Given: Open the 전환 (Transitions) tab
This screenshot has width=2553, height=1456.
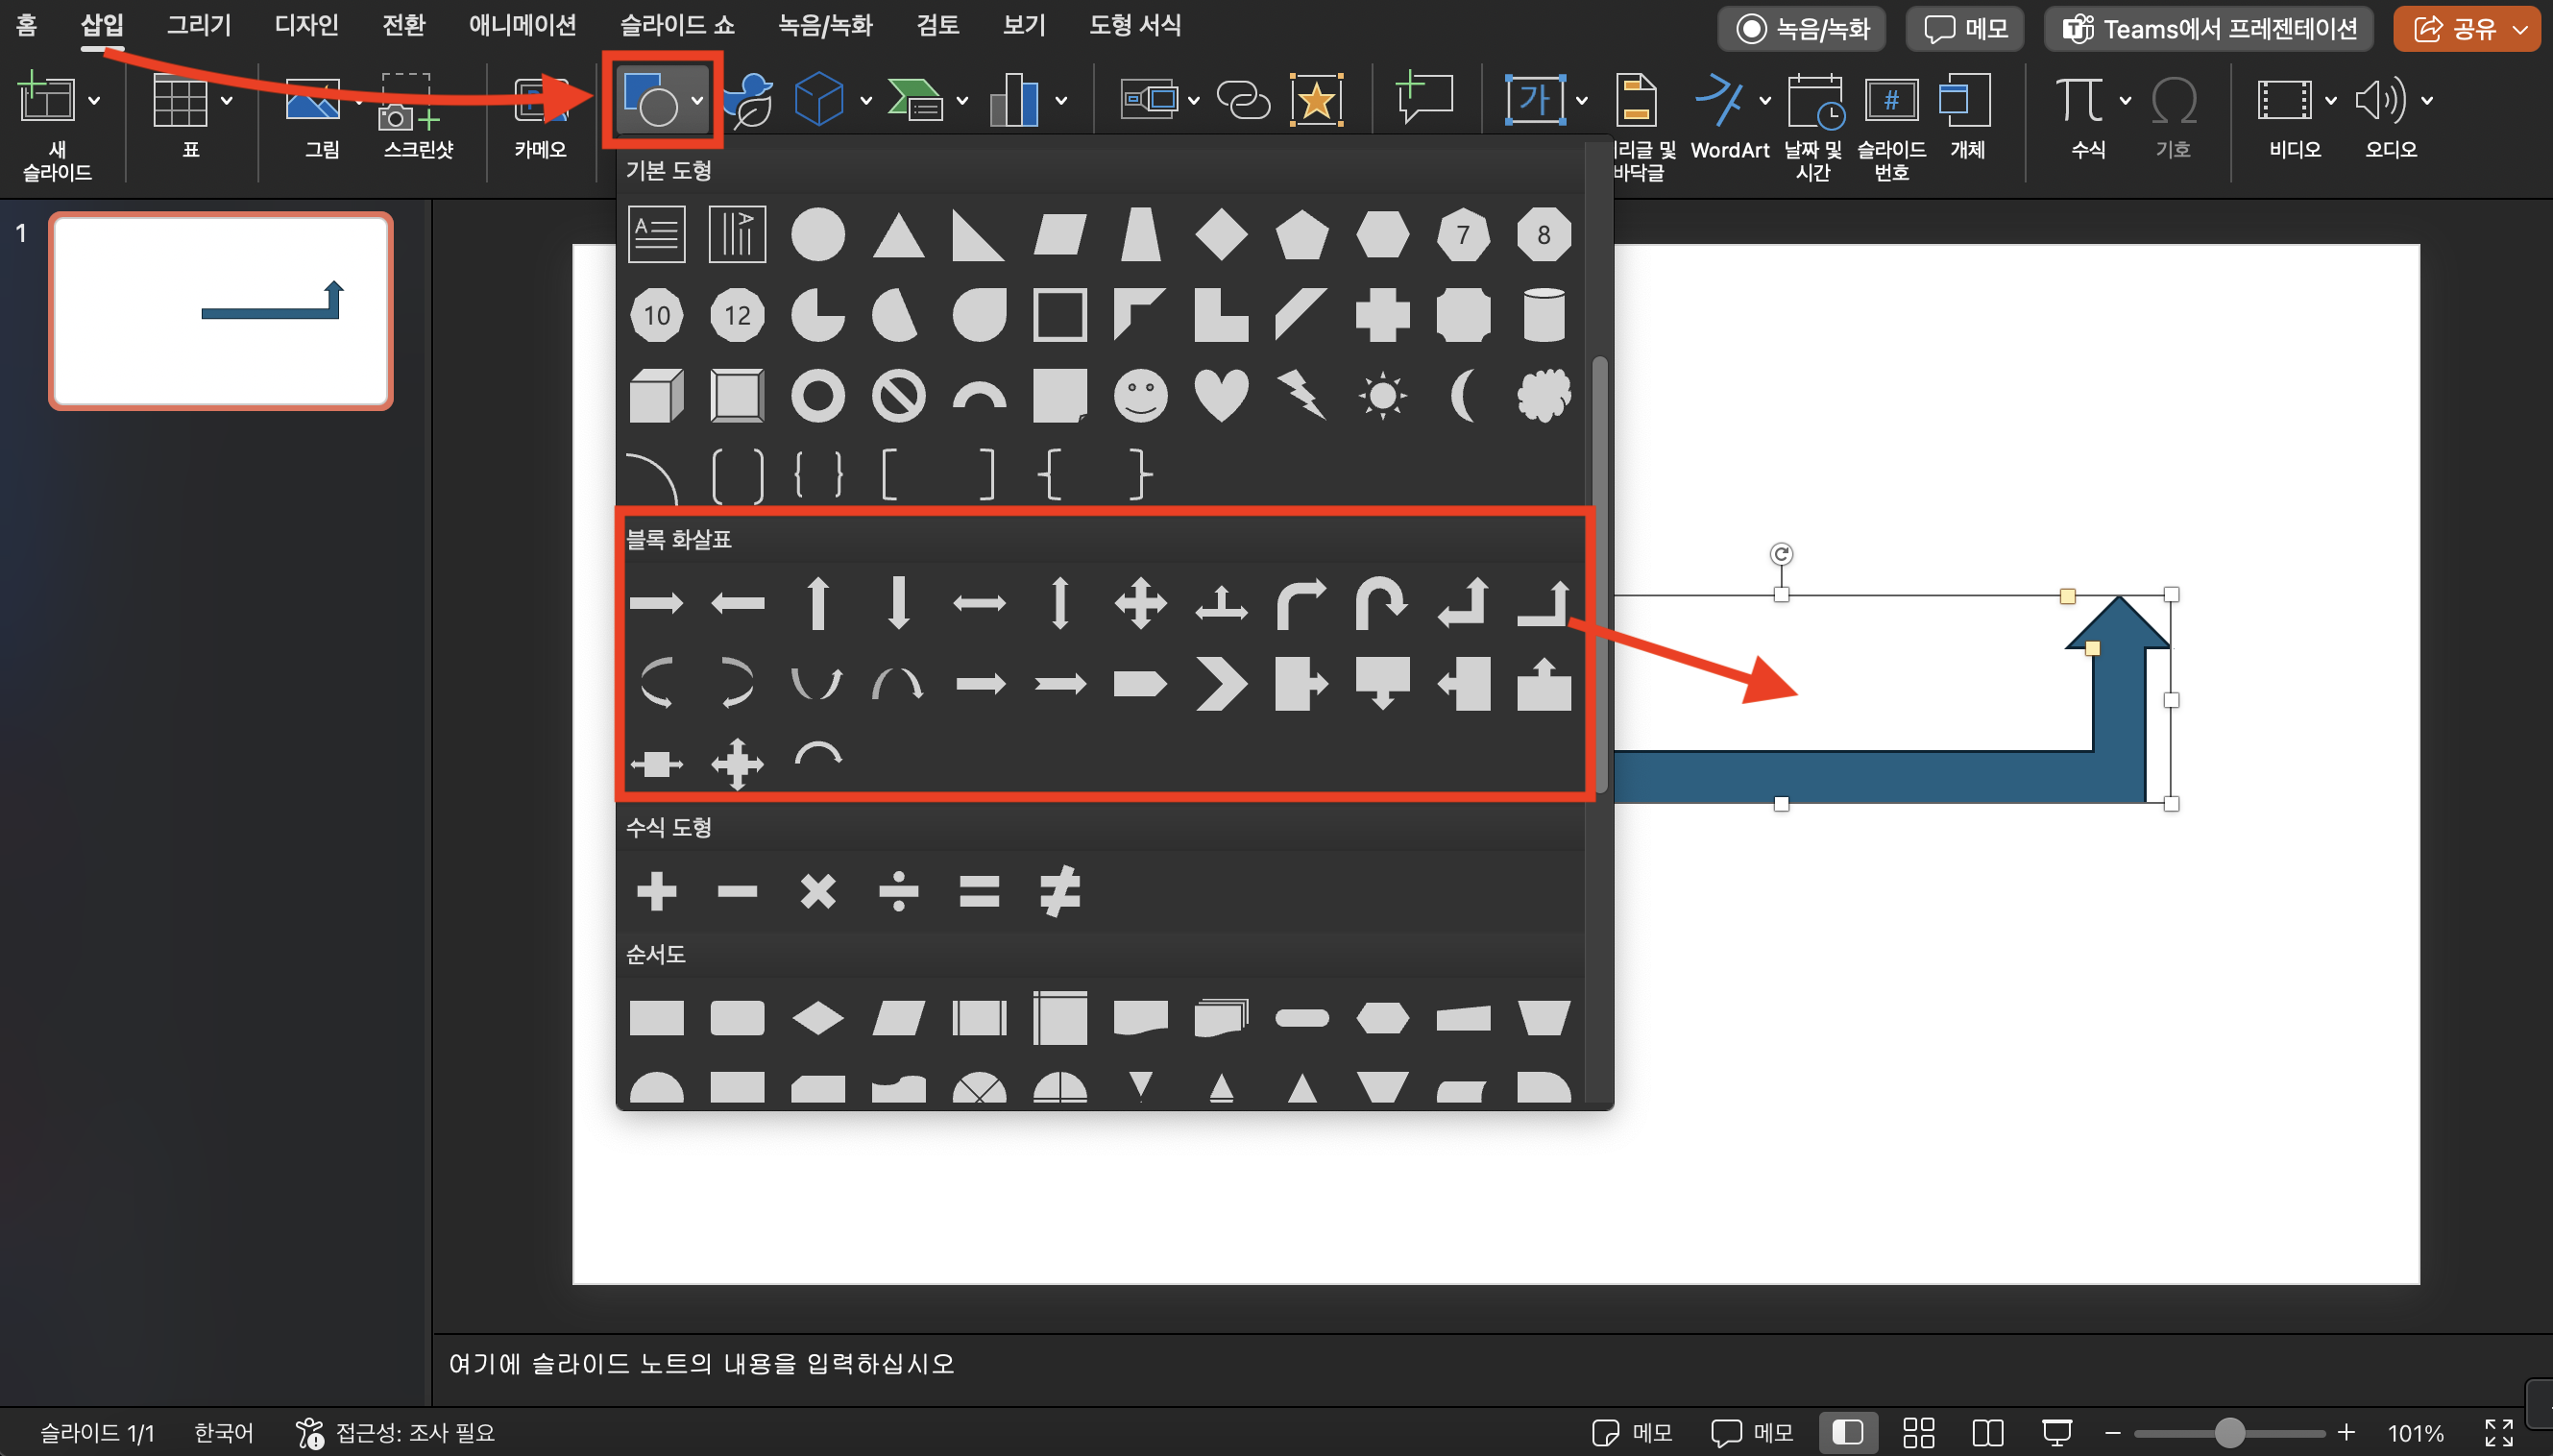Looking at the screenshot, I should pyautogui.click(x=404, y=25).
